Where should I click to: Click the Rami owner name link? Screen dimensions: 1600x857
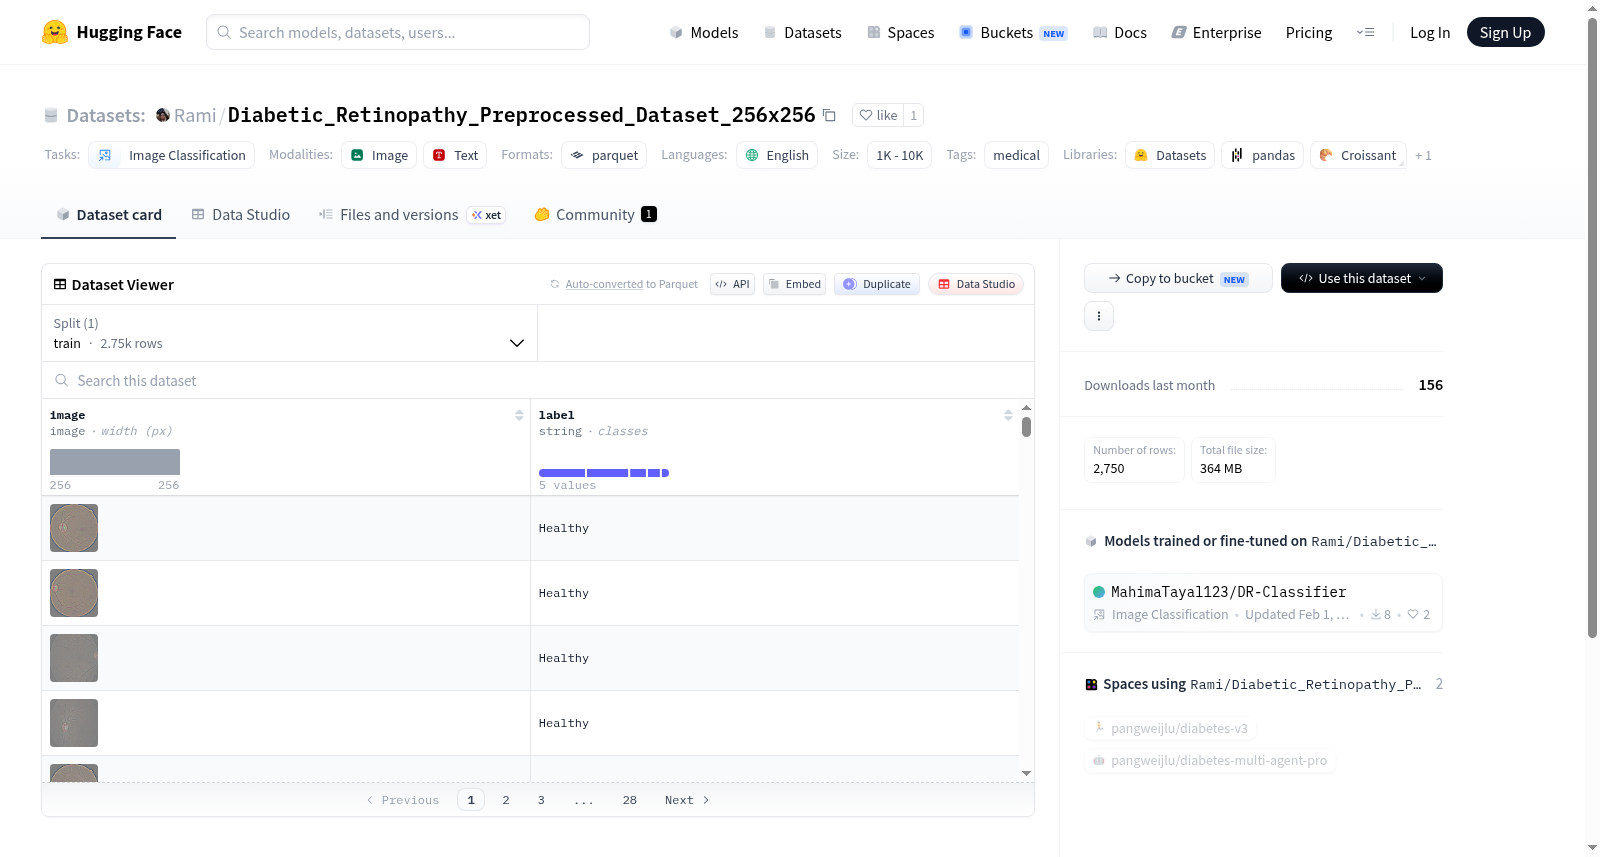[195, 115]
